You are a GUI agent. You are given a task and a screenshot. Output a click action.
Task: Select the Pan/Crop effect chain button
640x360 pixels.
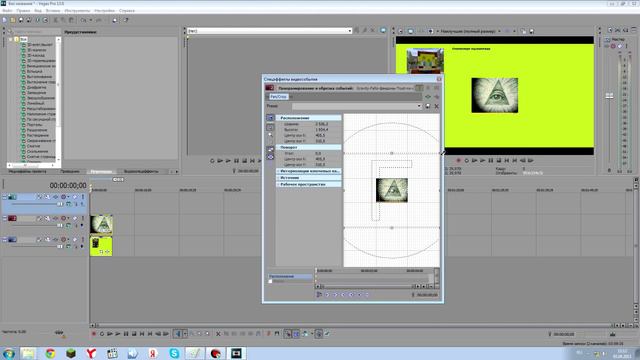[278, 97]
